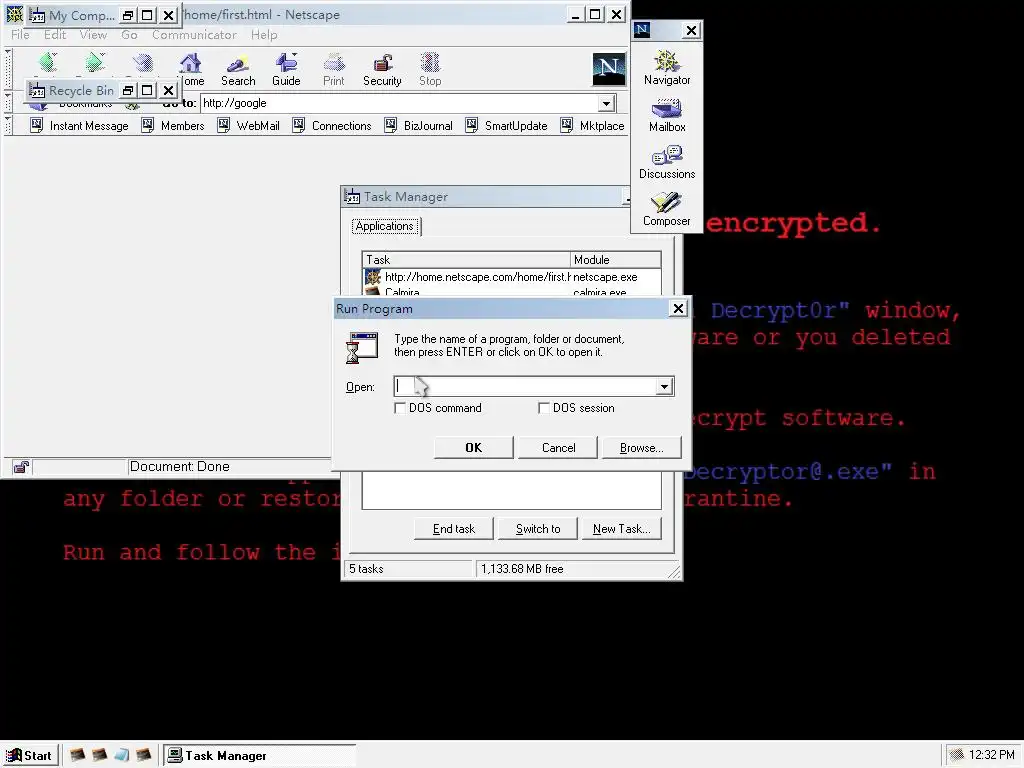The height and width of the screenshot is (768, 1024).
Task: Go to the Home page in Netscape
Action: pos(191,70)
